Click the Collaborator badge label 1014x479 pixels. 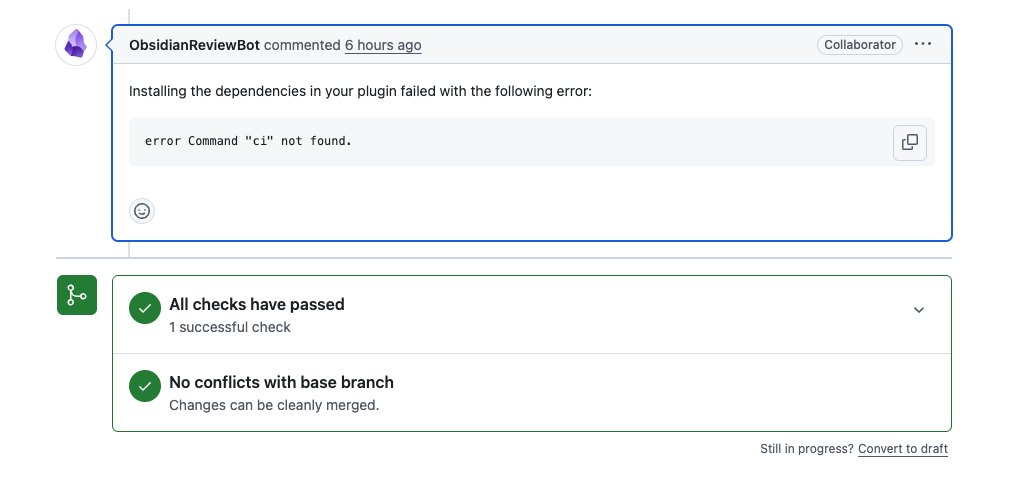click(860, 45)
